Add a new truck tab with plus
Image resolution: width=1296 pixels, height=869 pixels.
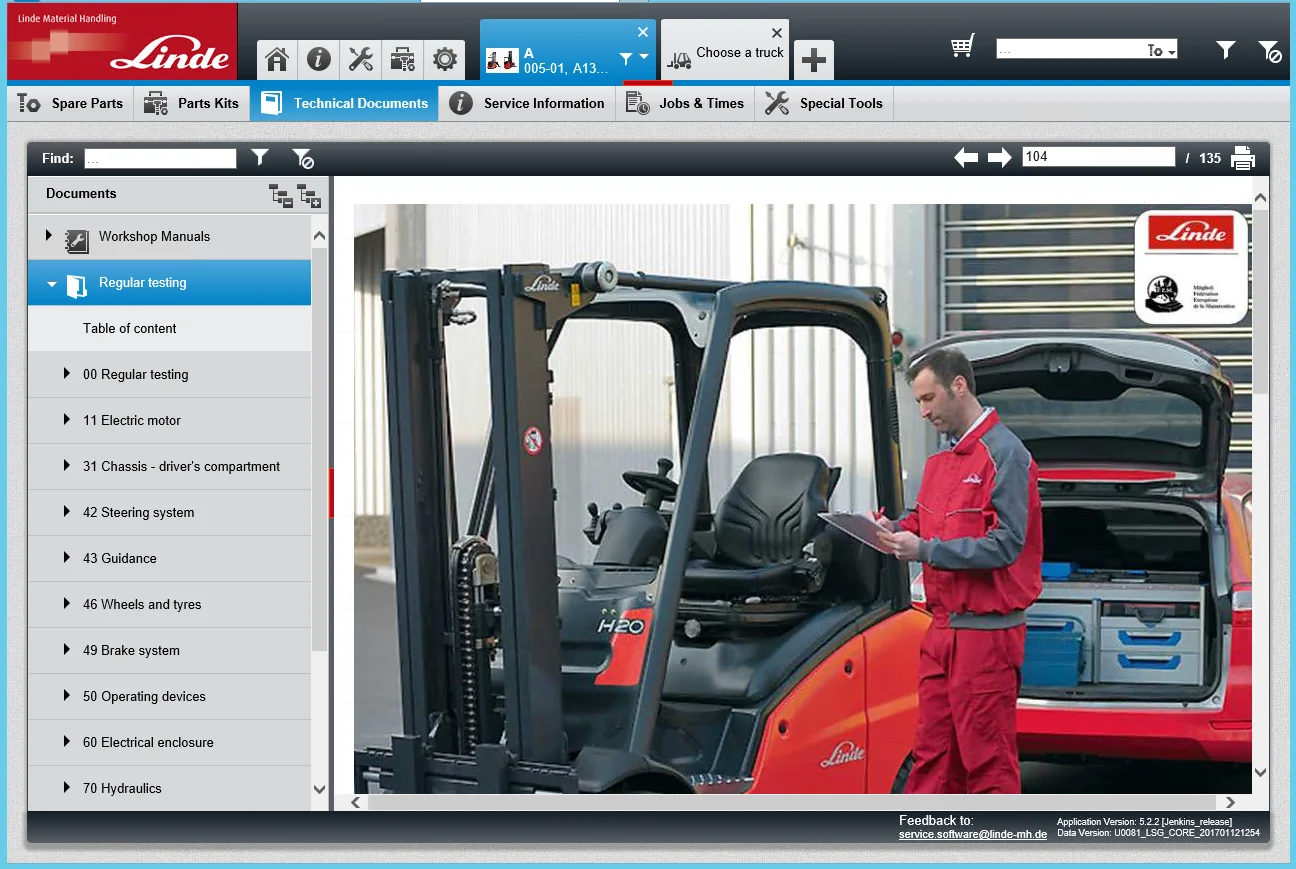click(814, 60)
